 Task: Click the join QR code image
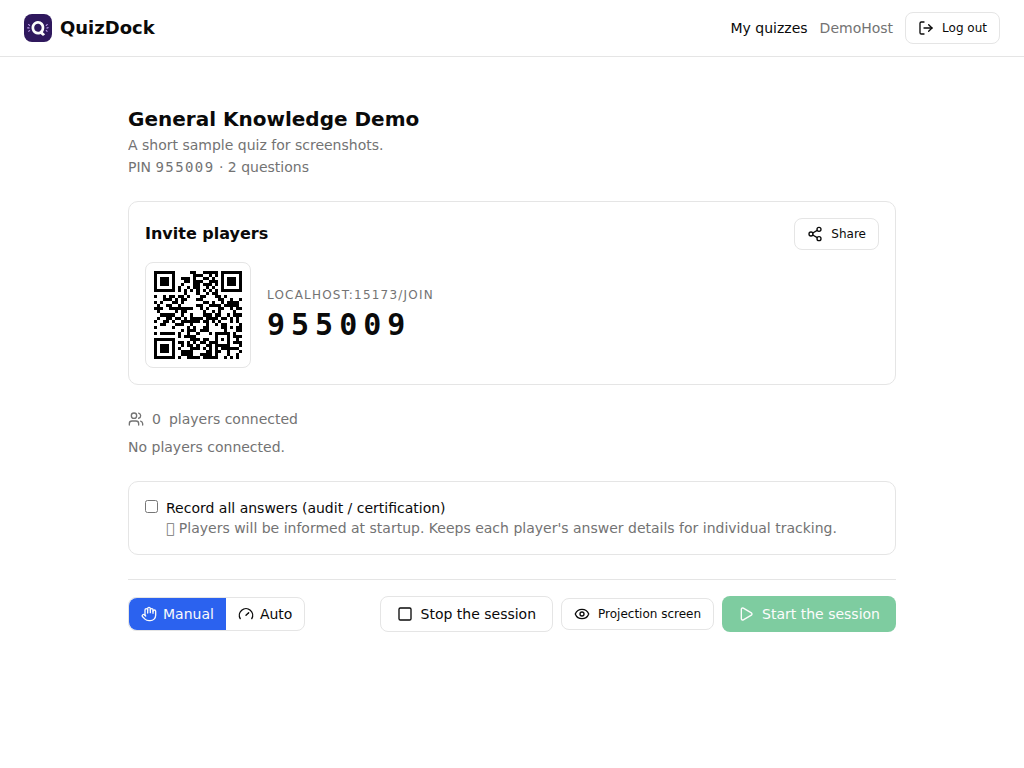(x=198, y=315)
